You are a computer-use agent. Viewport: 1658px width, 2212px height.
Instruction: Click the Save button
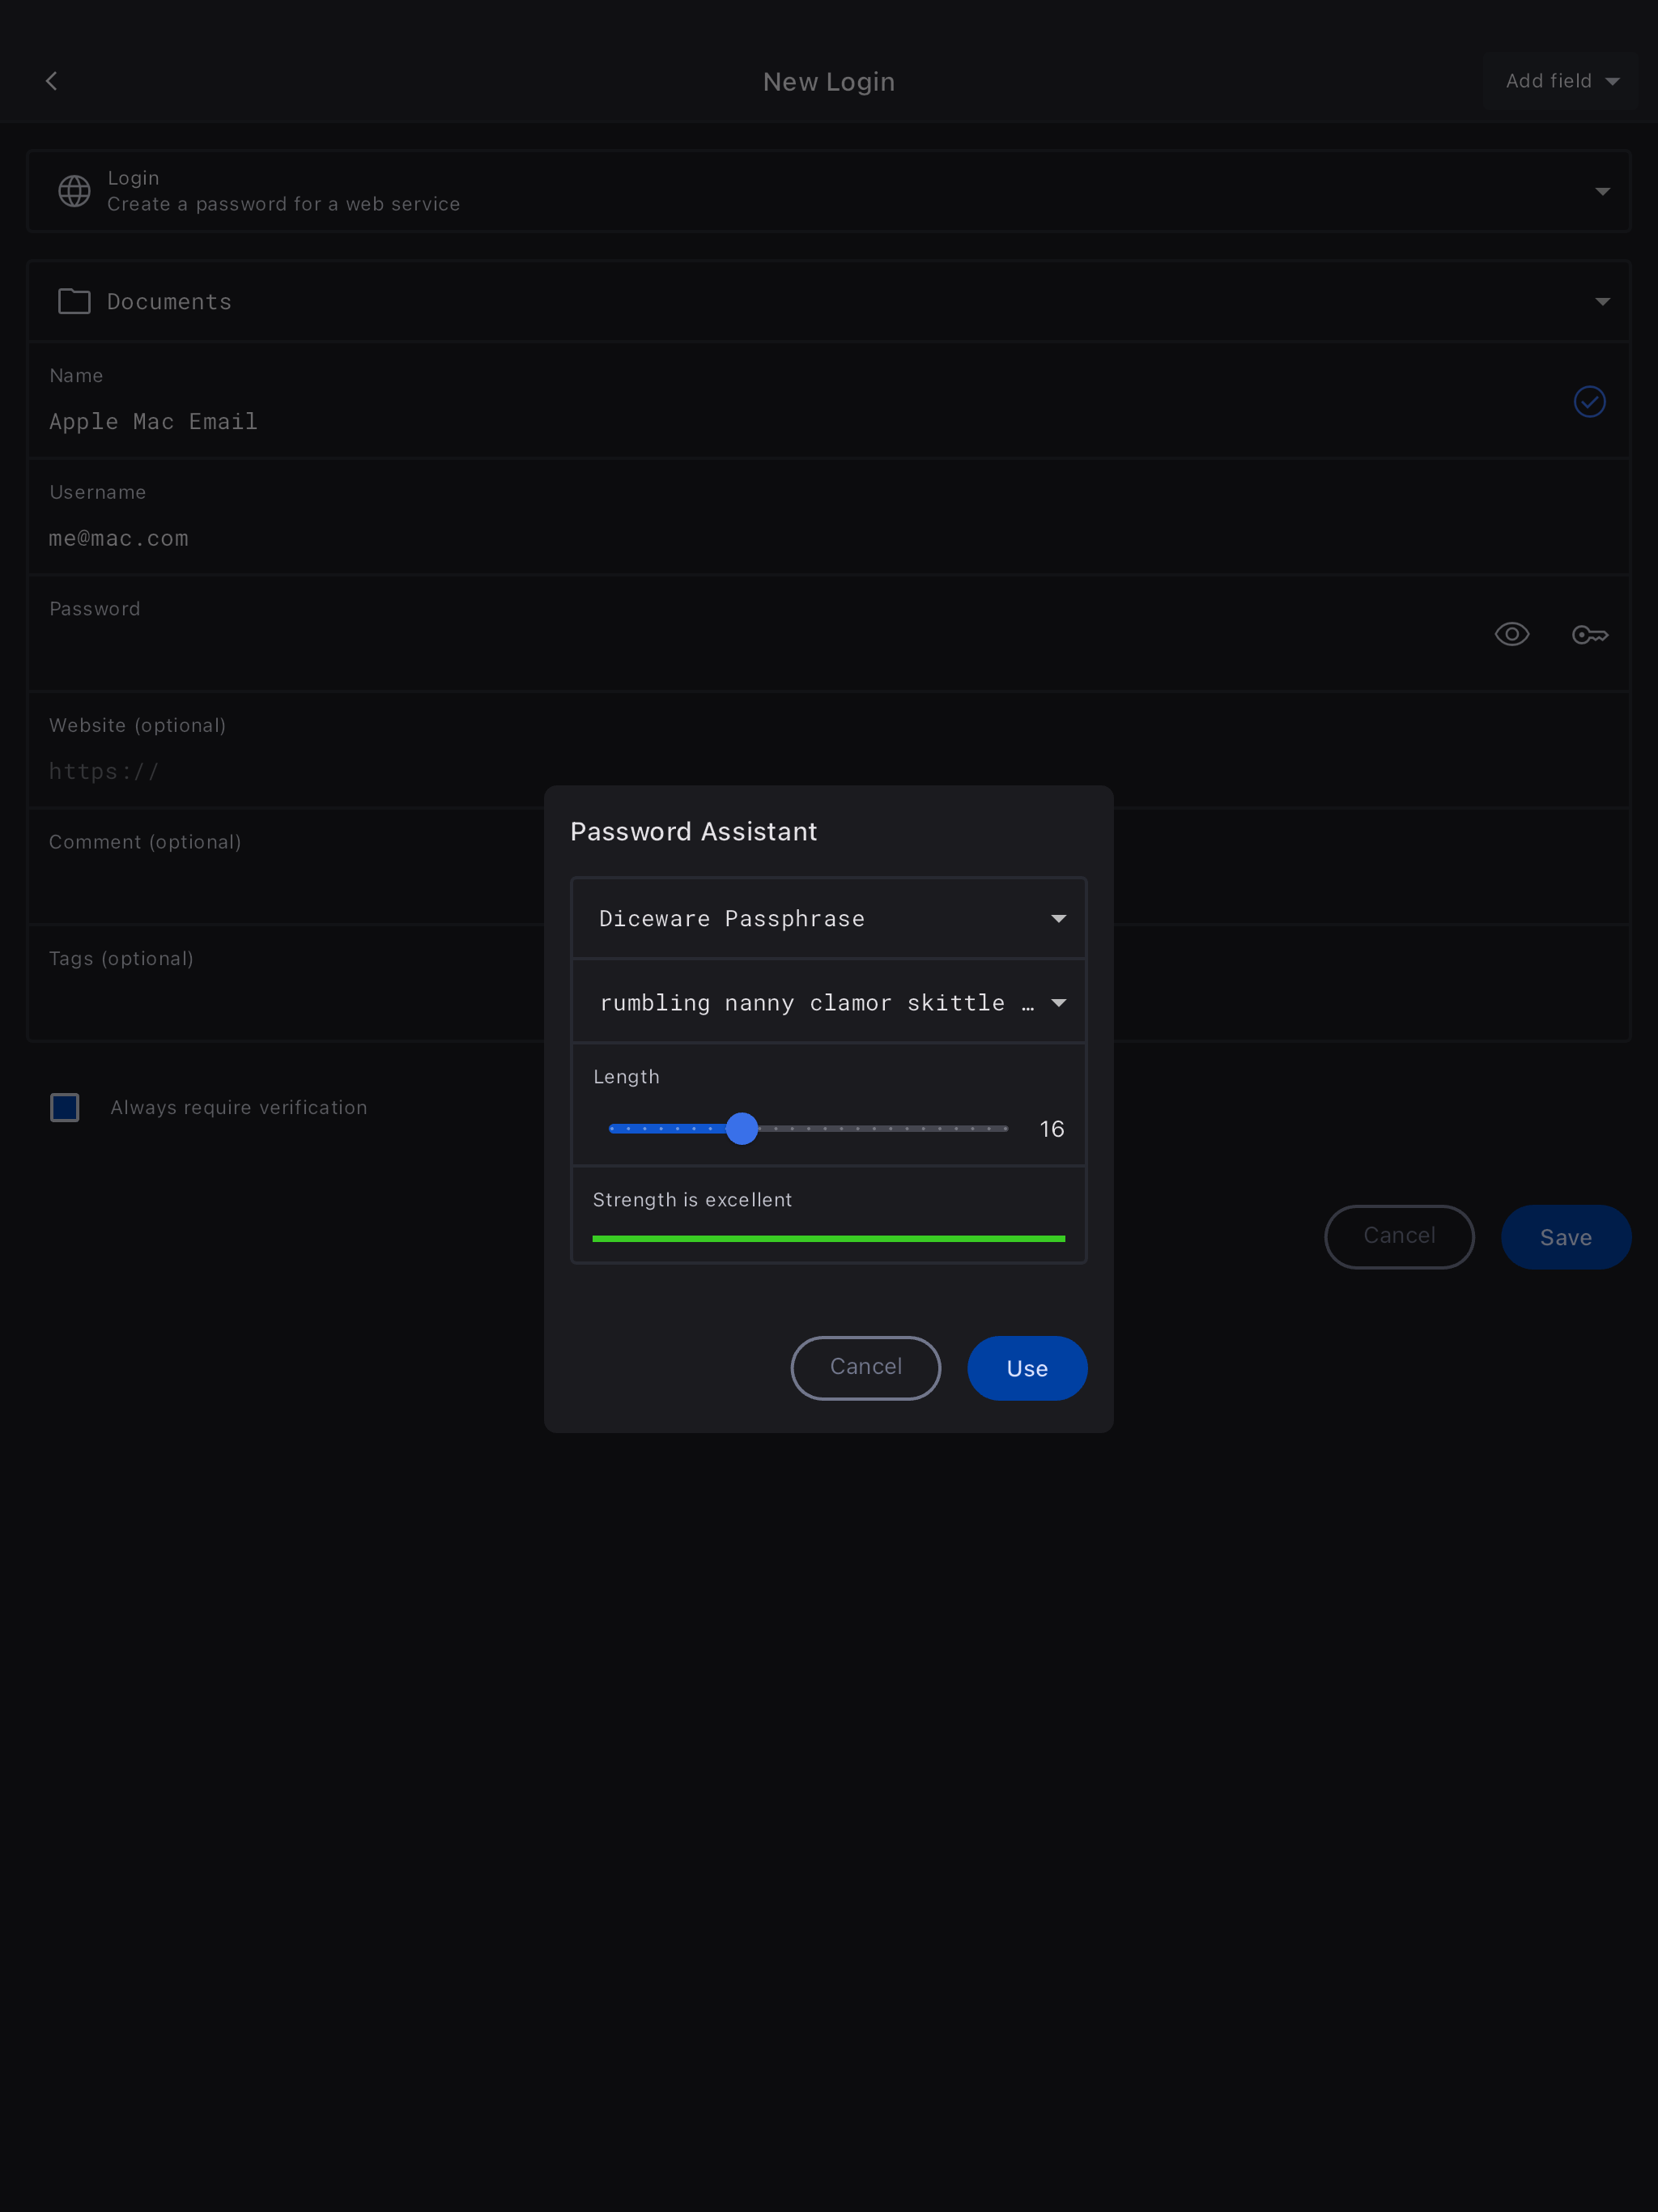tap(1565, 1237)
